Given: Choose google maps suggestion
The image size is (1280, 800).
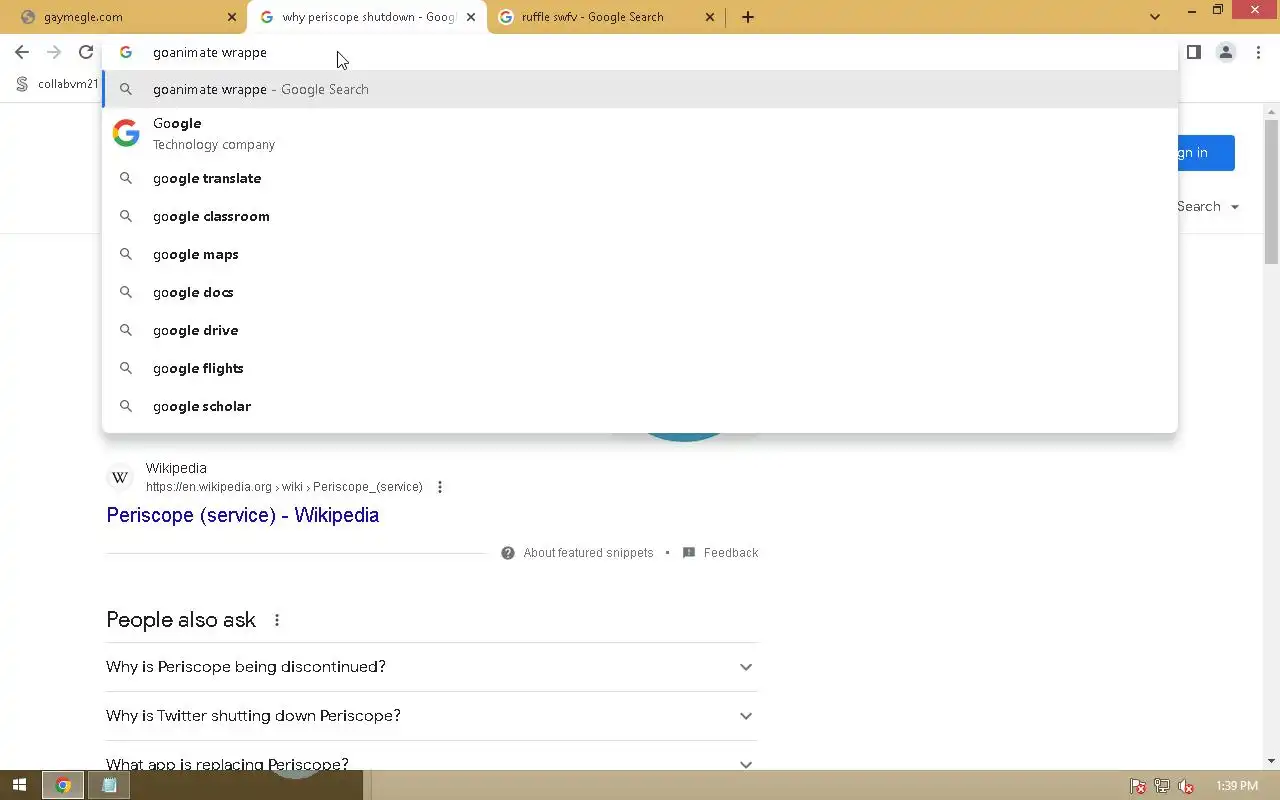Looking at the screenshot, I should 640,254.
